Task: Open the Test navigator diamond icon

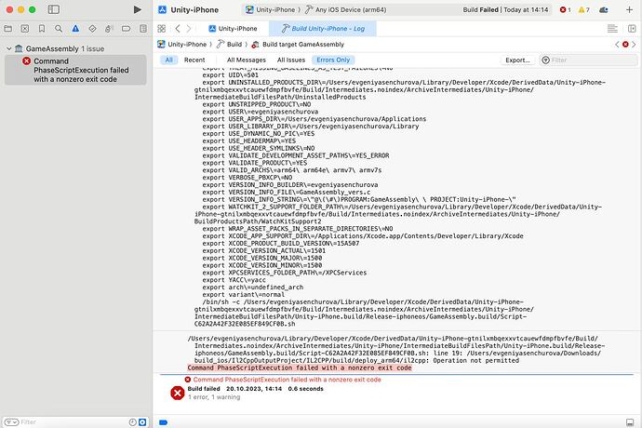Action: click(x=93, y=28)
